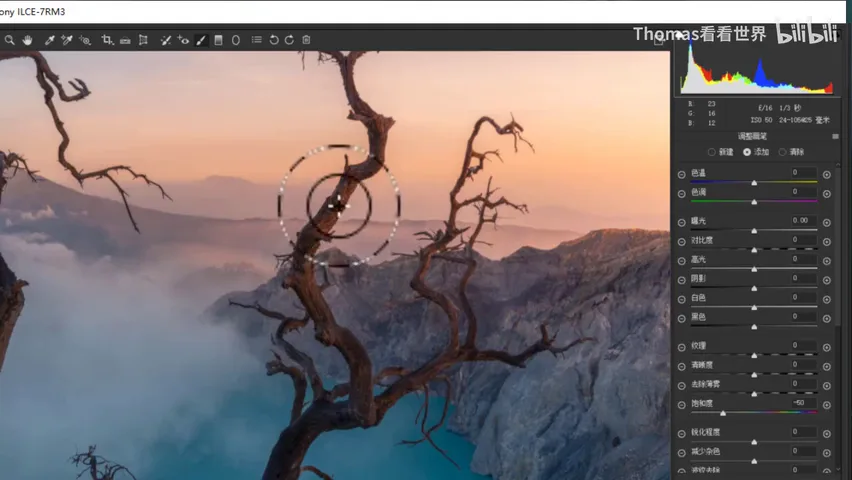Select the Radial Filter tool
852x480 pixels.
pyautogui.click(x=236, y=40)
